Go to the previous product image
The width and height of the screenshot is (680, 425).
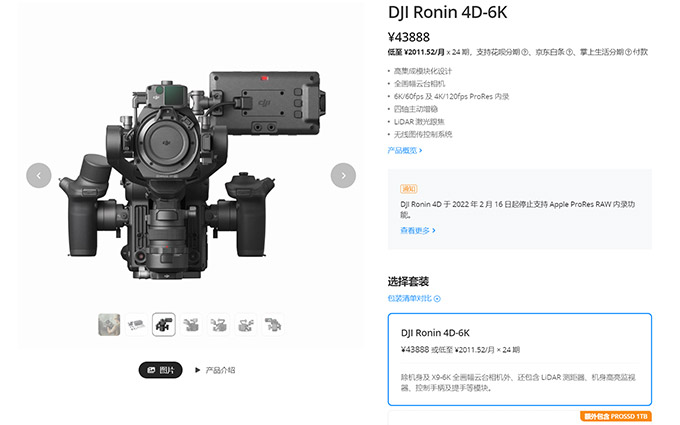pyautogui.click(x=38, y=175)
